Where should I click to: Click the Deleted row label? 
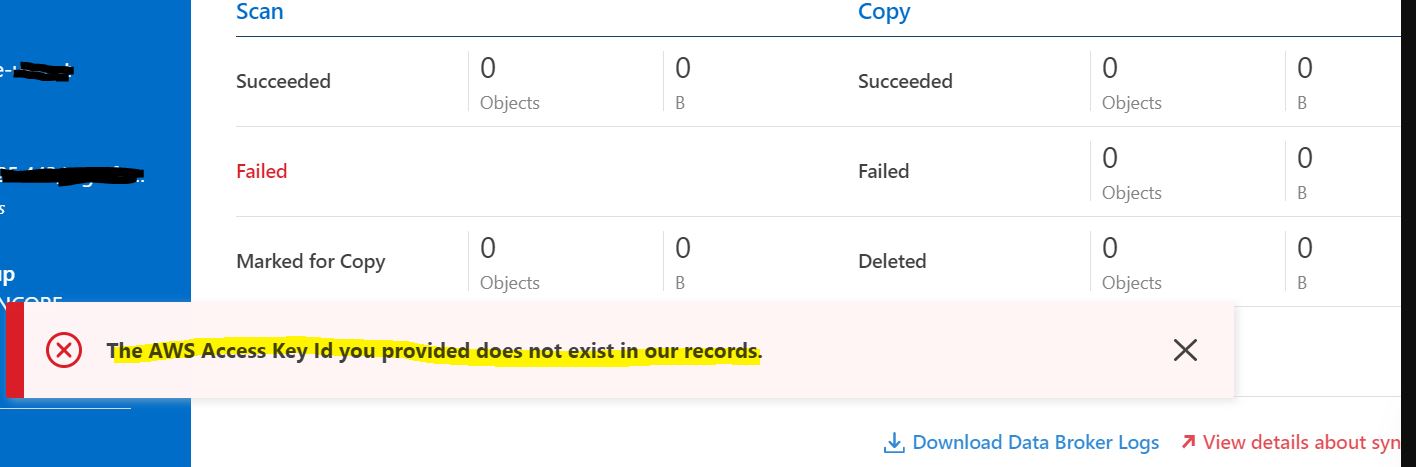click(x=892, y=261)
